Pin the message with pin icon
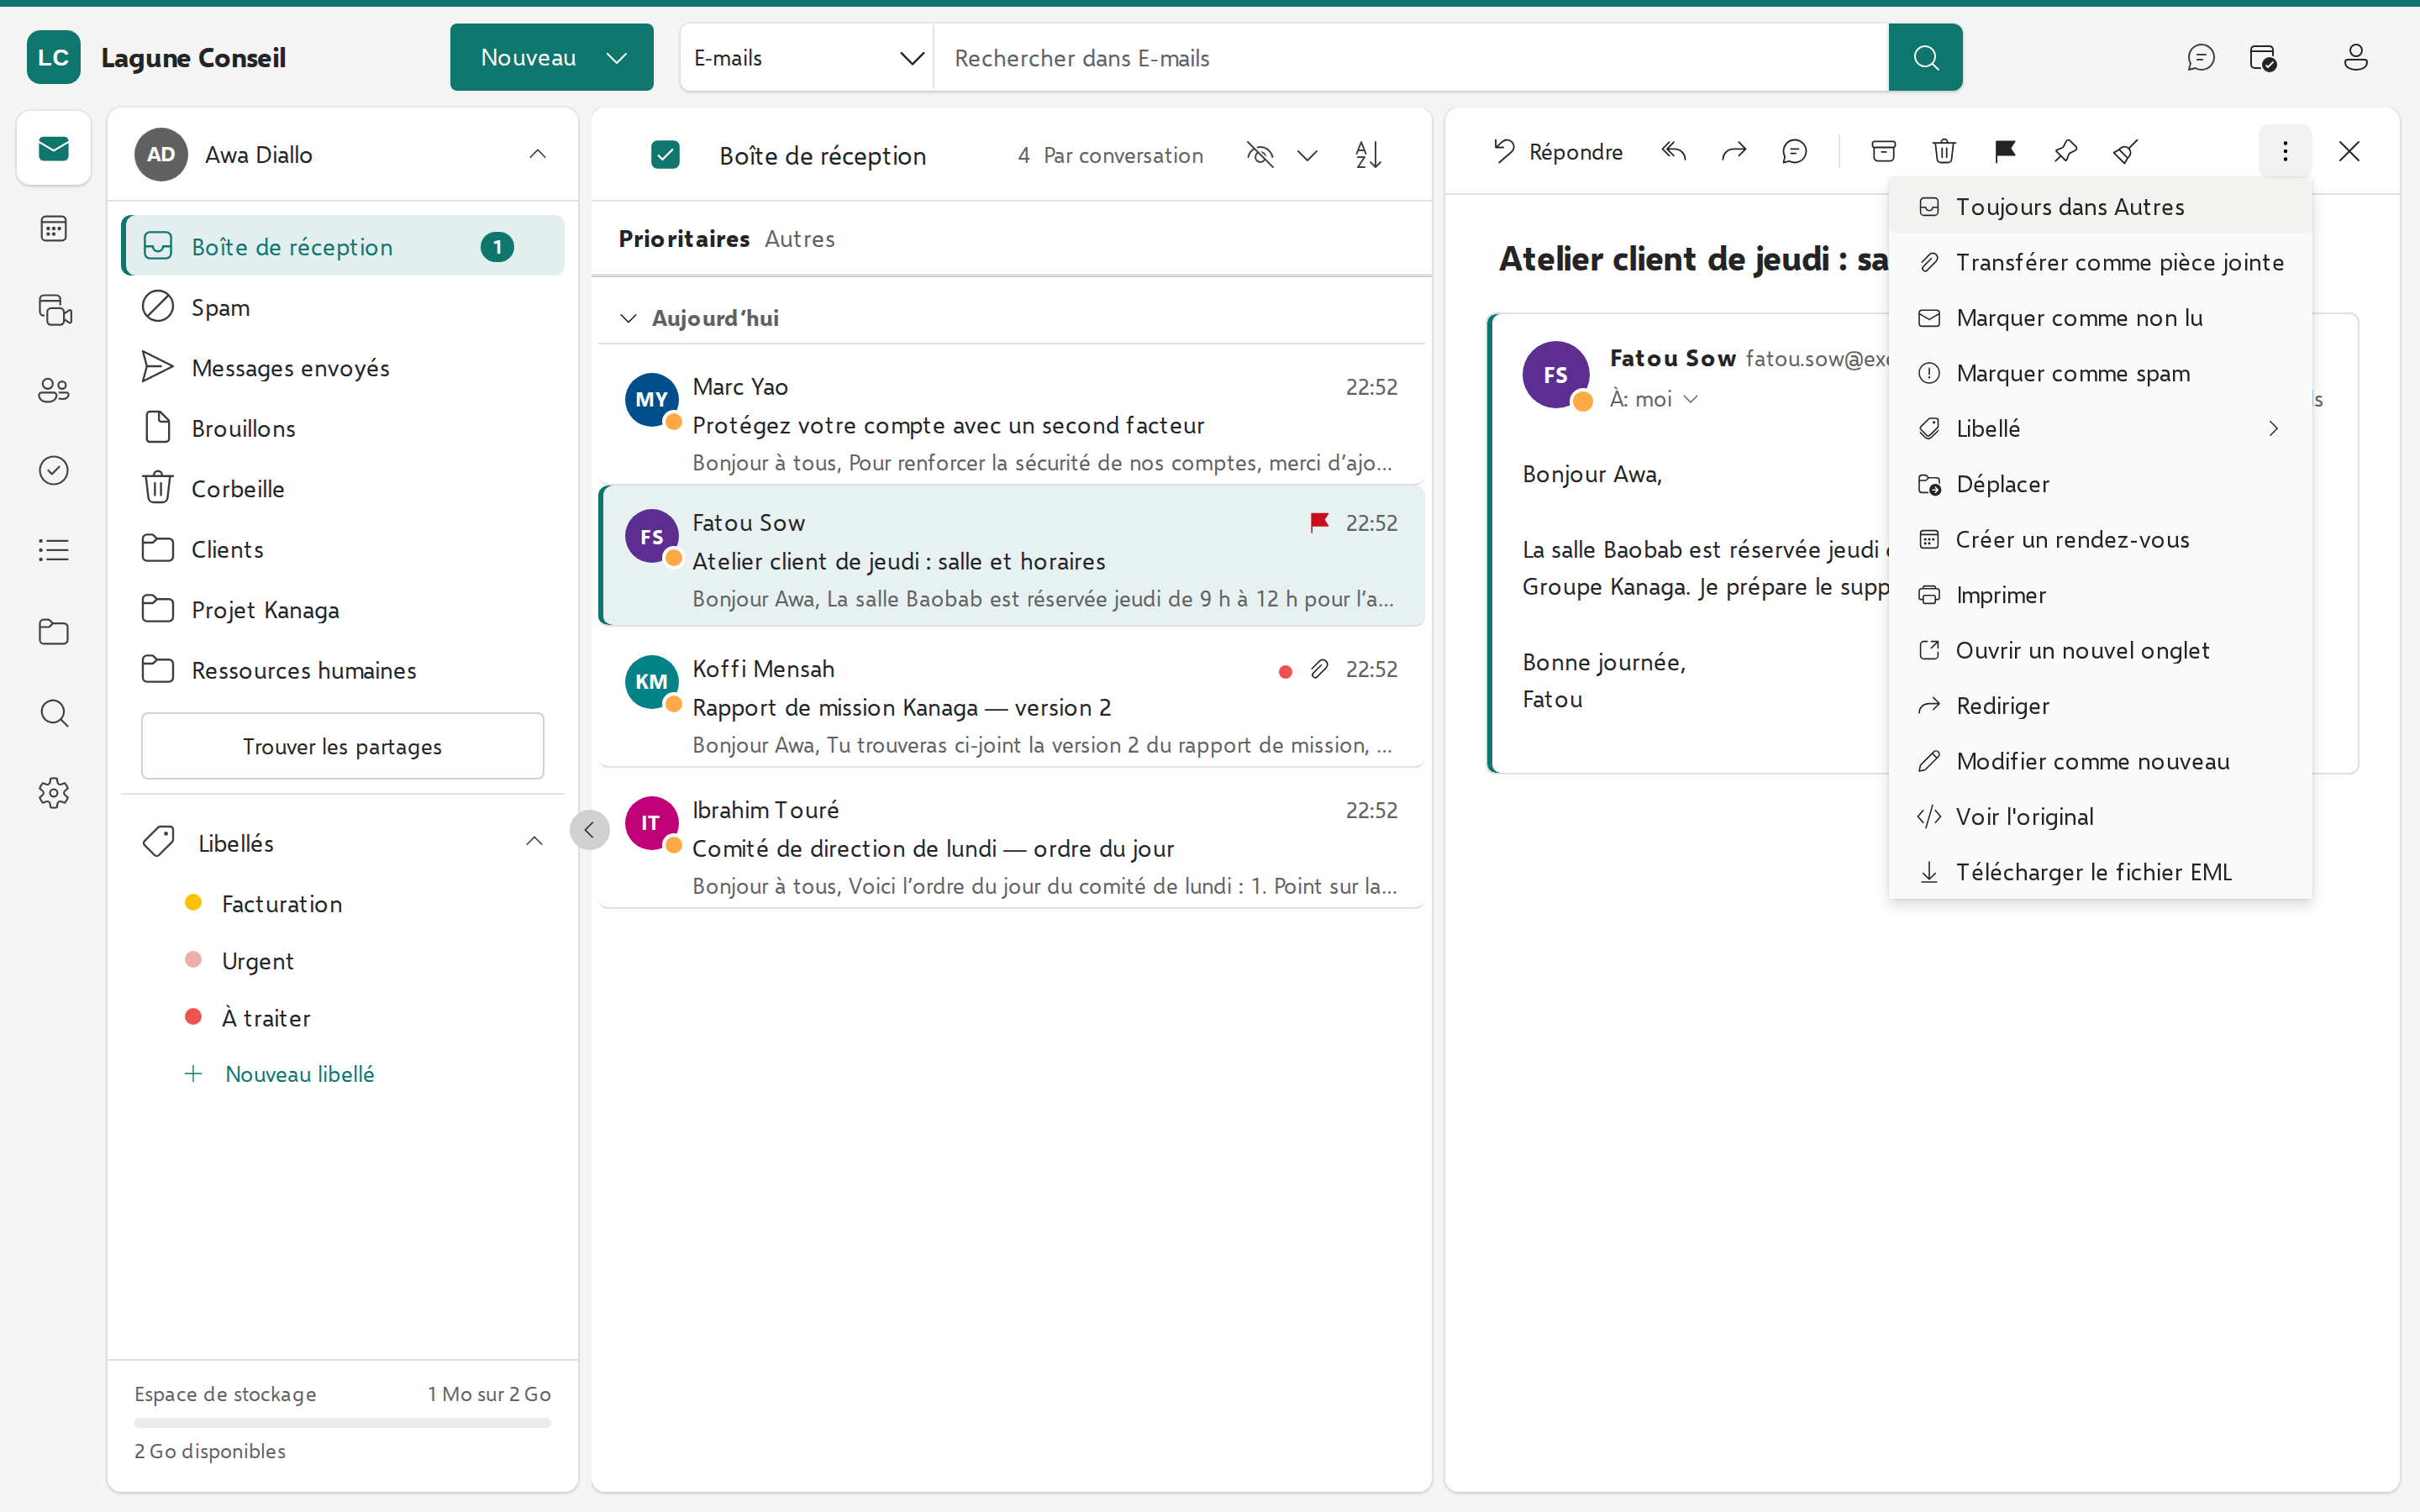This screenshot has width=2420, height=1512. pos(2065,151)
